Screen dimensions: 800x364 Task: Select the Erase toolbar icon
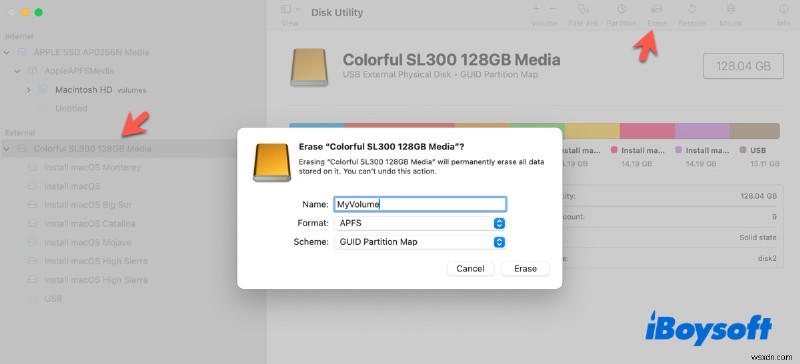pos(657,9)
